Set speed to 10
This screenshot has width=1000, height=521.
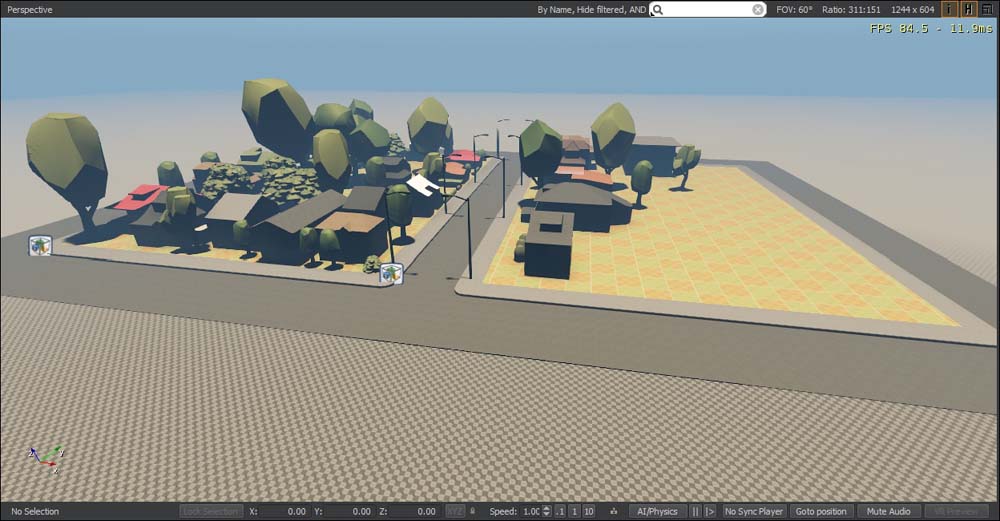(589, 511)
